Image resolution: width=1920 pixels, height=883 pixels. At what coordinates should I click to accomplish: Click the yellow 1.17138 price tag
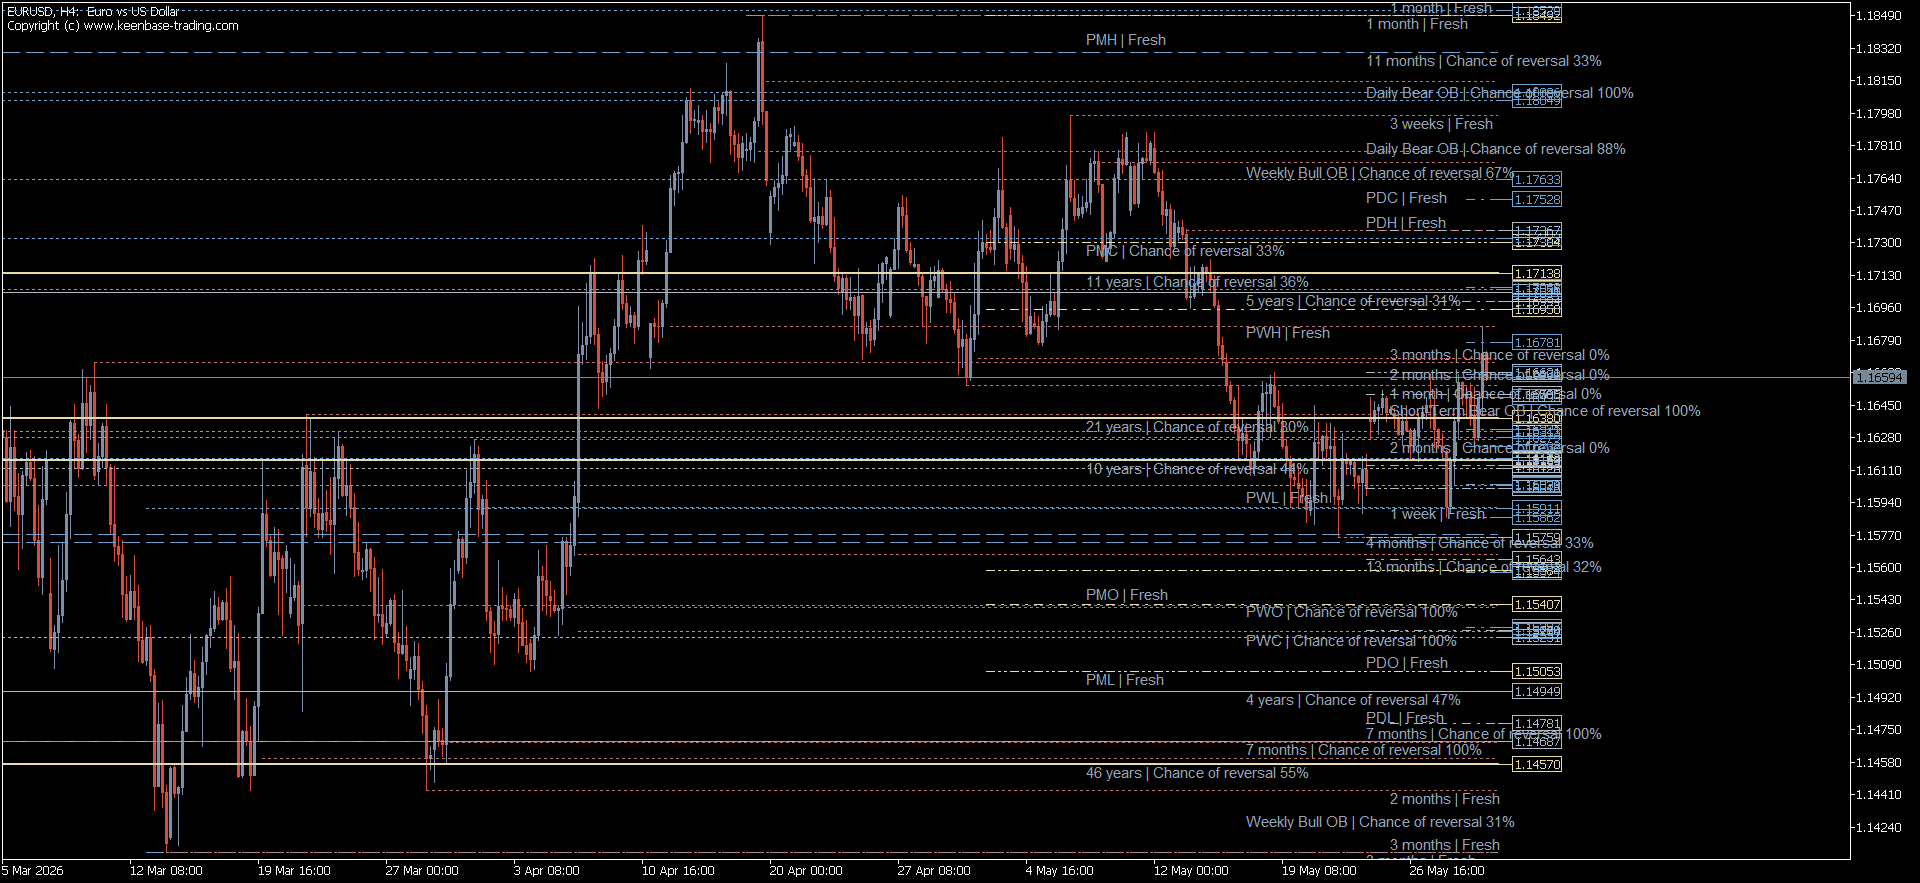pos(1537,273)
